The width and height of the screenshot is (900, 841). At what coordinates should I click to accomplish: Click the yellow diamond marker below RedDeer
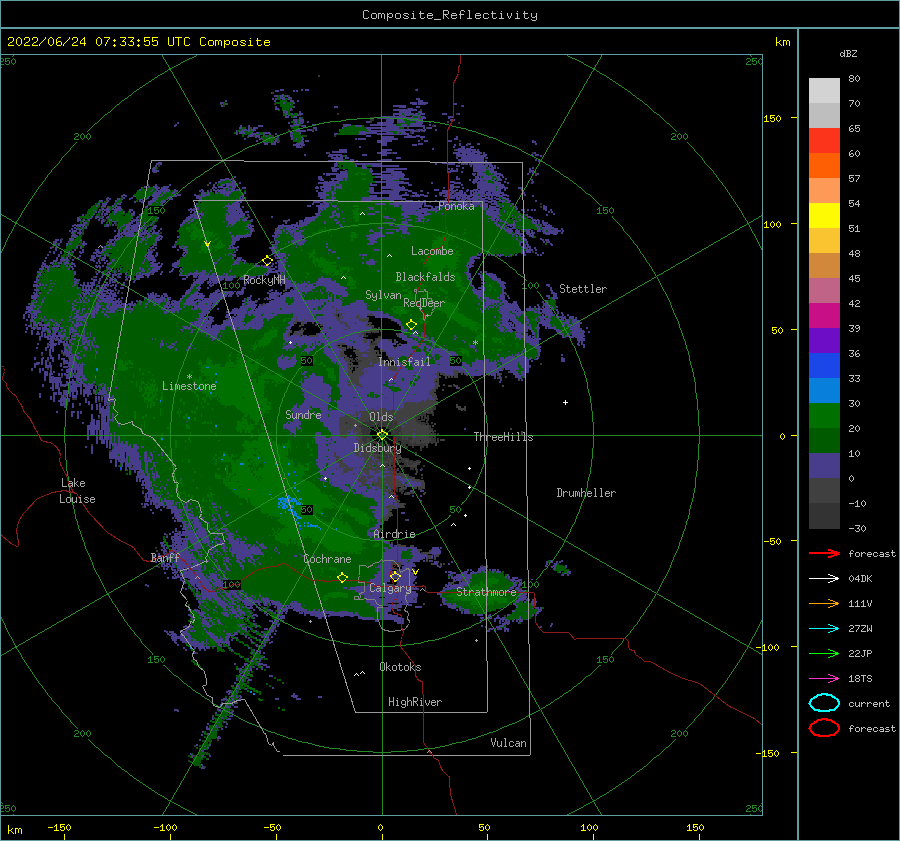pyautogui.click(x=411, y=325)
